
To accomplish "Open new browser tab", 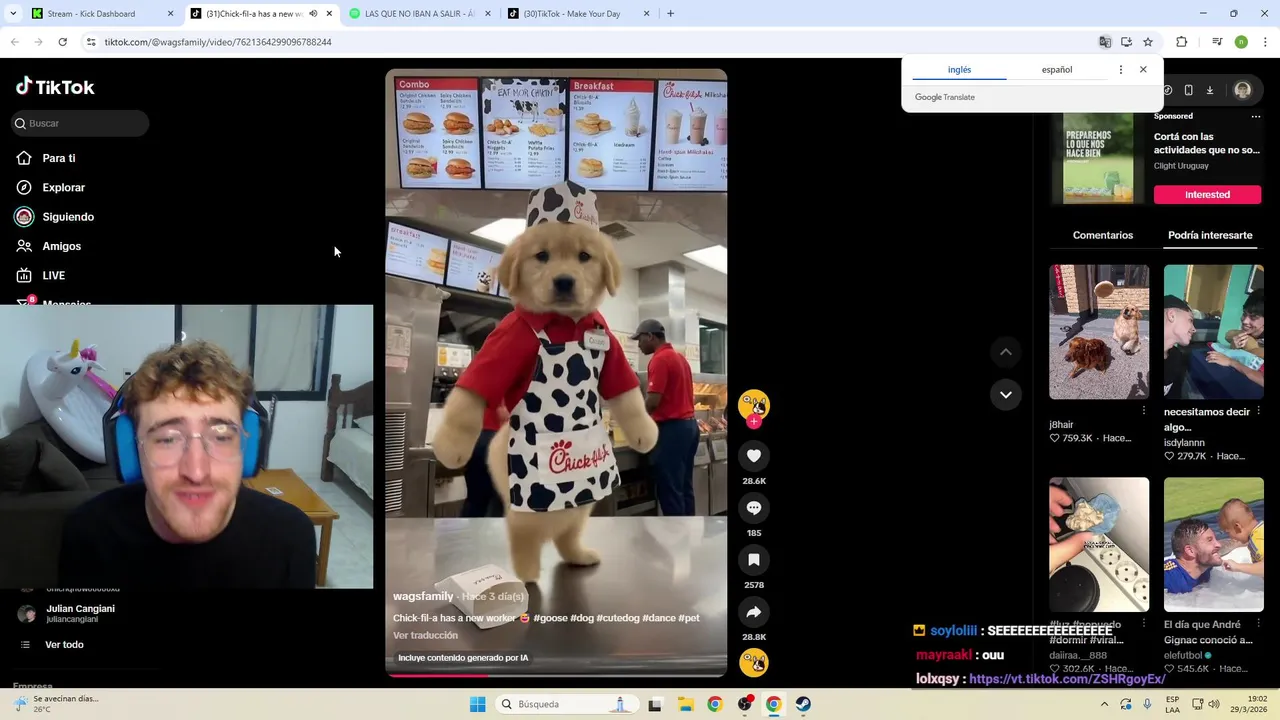I will [670, 14].
